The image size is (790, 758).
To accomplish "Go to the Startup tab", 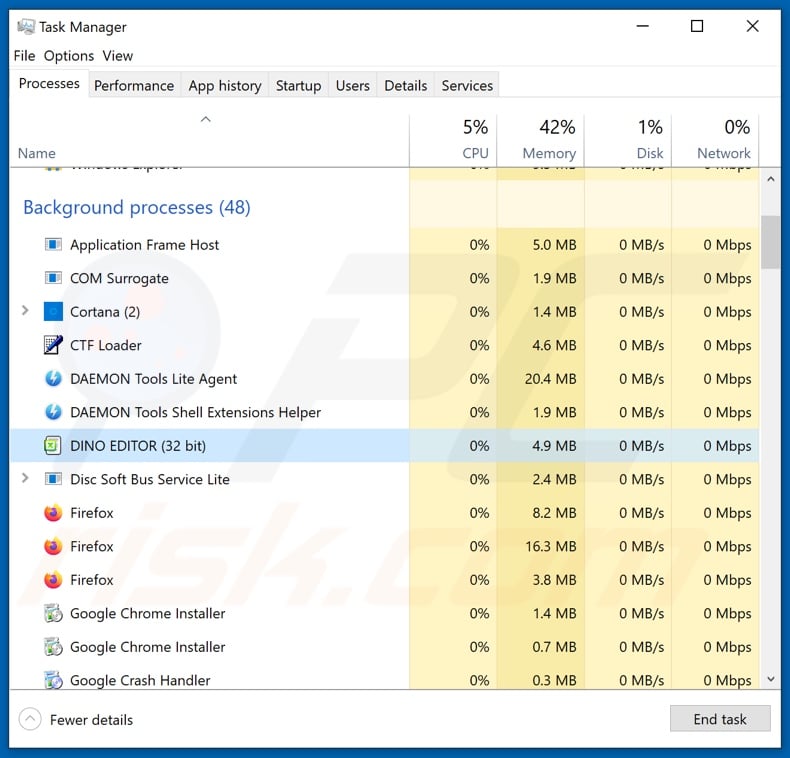I will pyautogui.click(x=298, y=86).
